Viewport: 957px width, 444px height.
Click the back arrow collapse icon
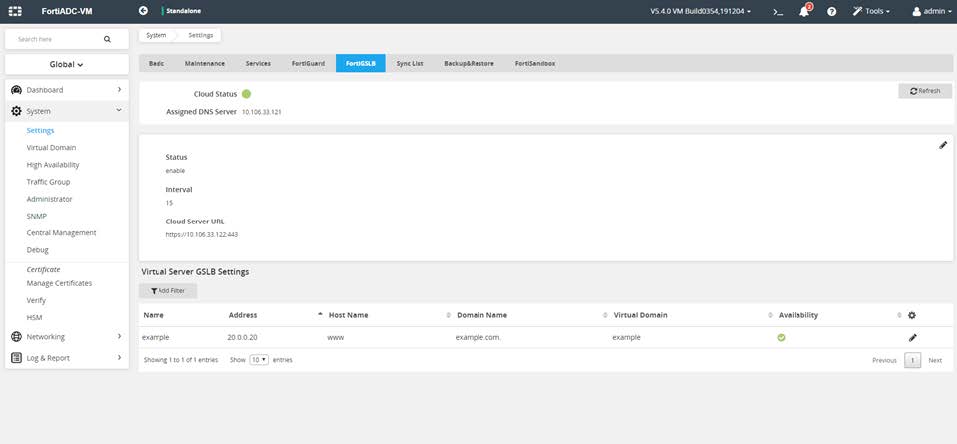pos(143,11)
